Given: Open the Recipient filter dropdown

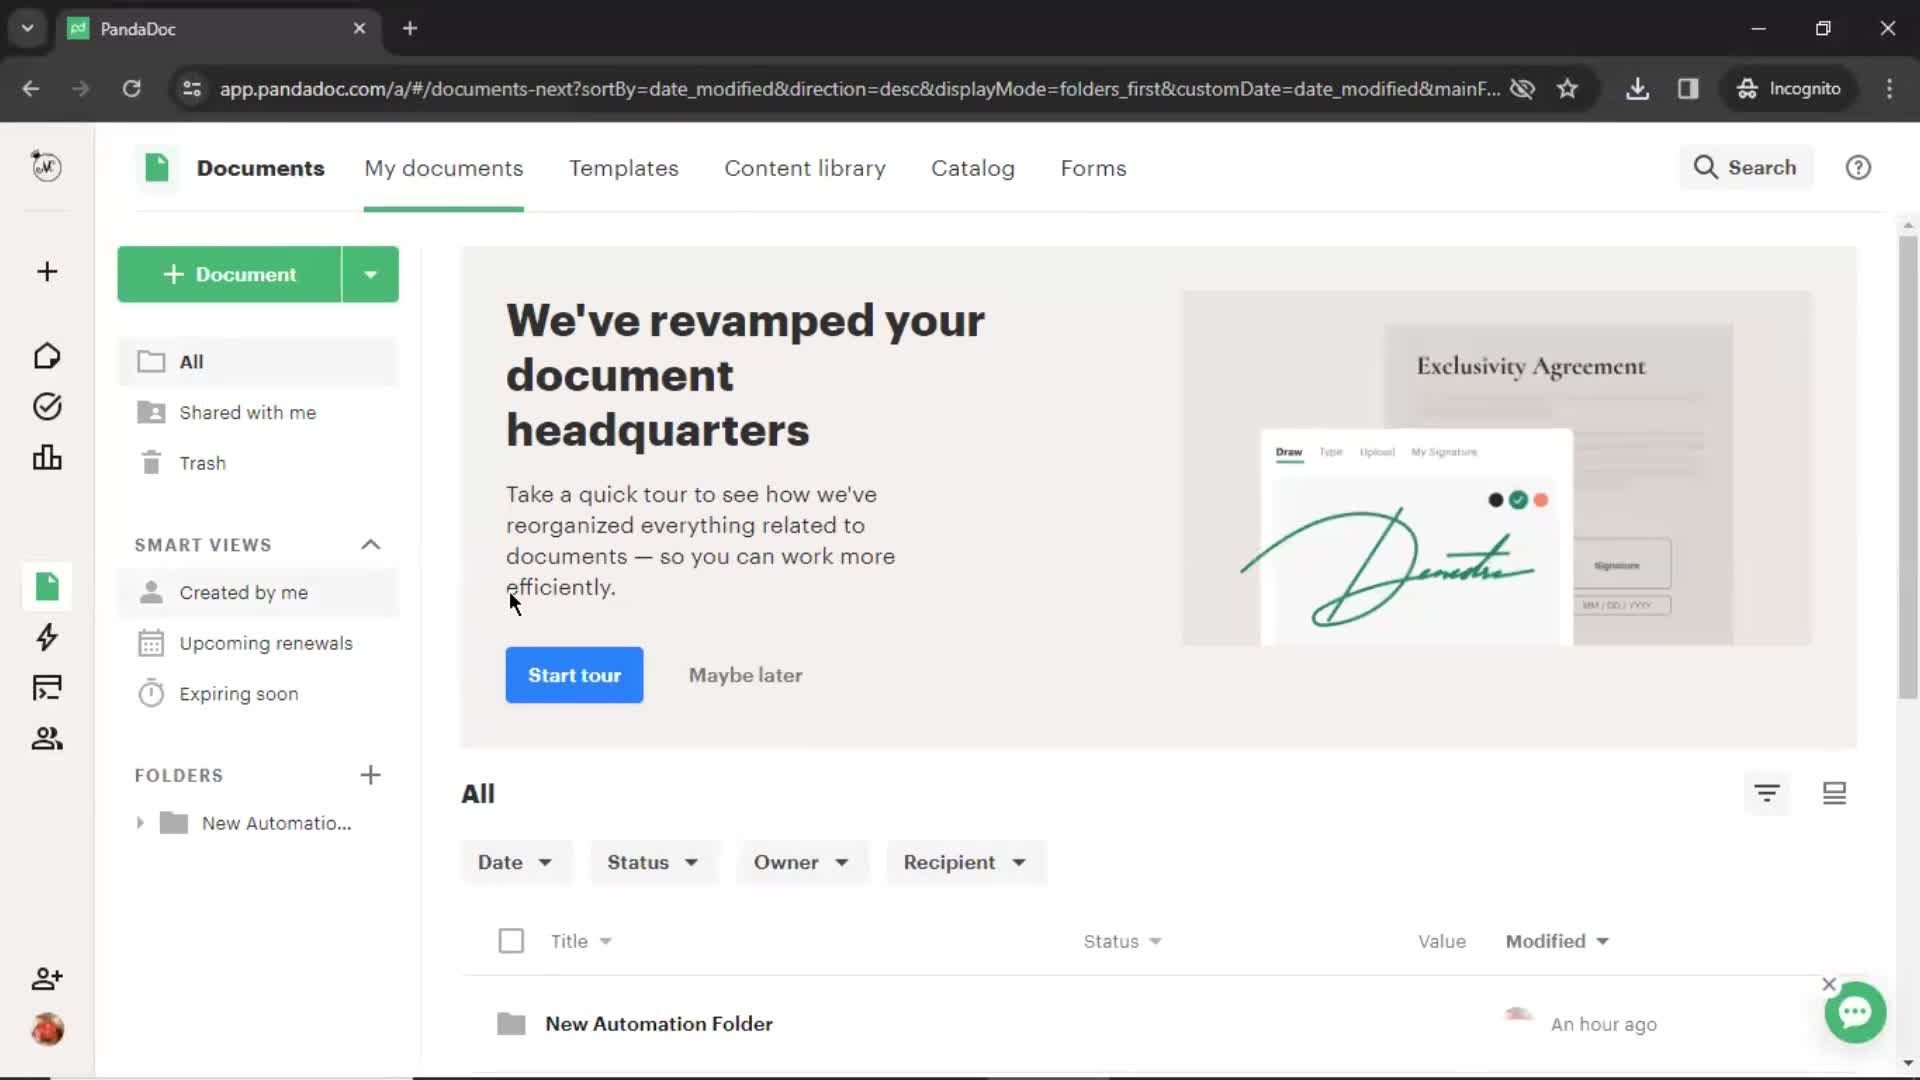Looking at the screenshot, I should tap(964, 862).
